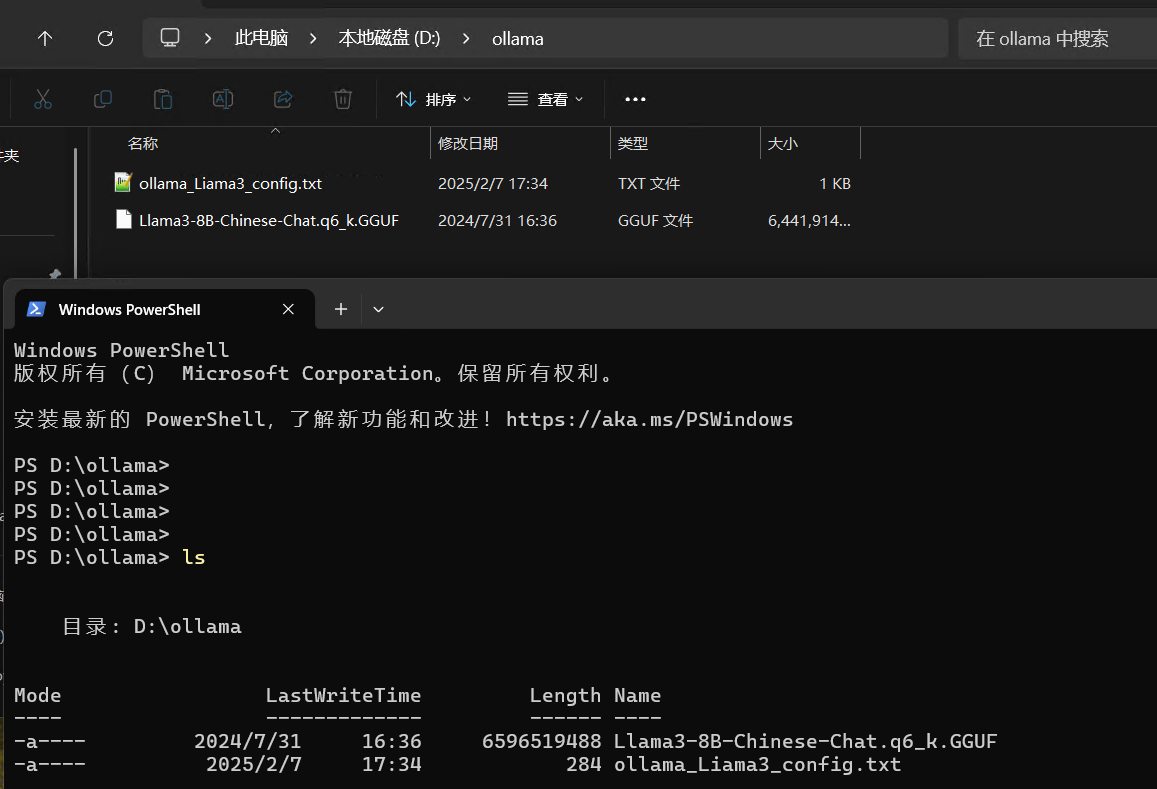Click the Paste clipboard icon

tap(162, 99)
